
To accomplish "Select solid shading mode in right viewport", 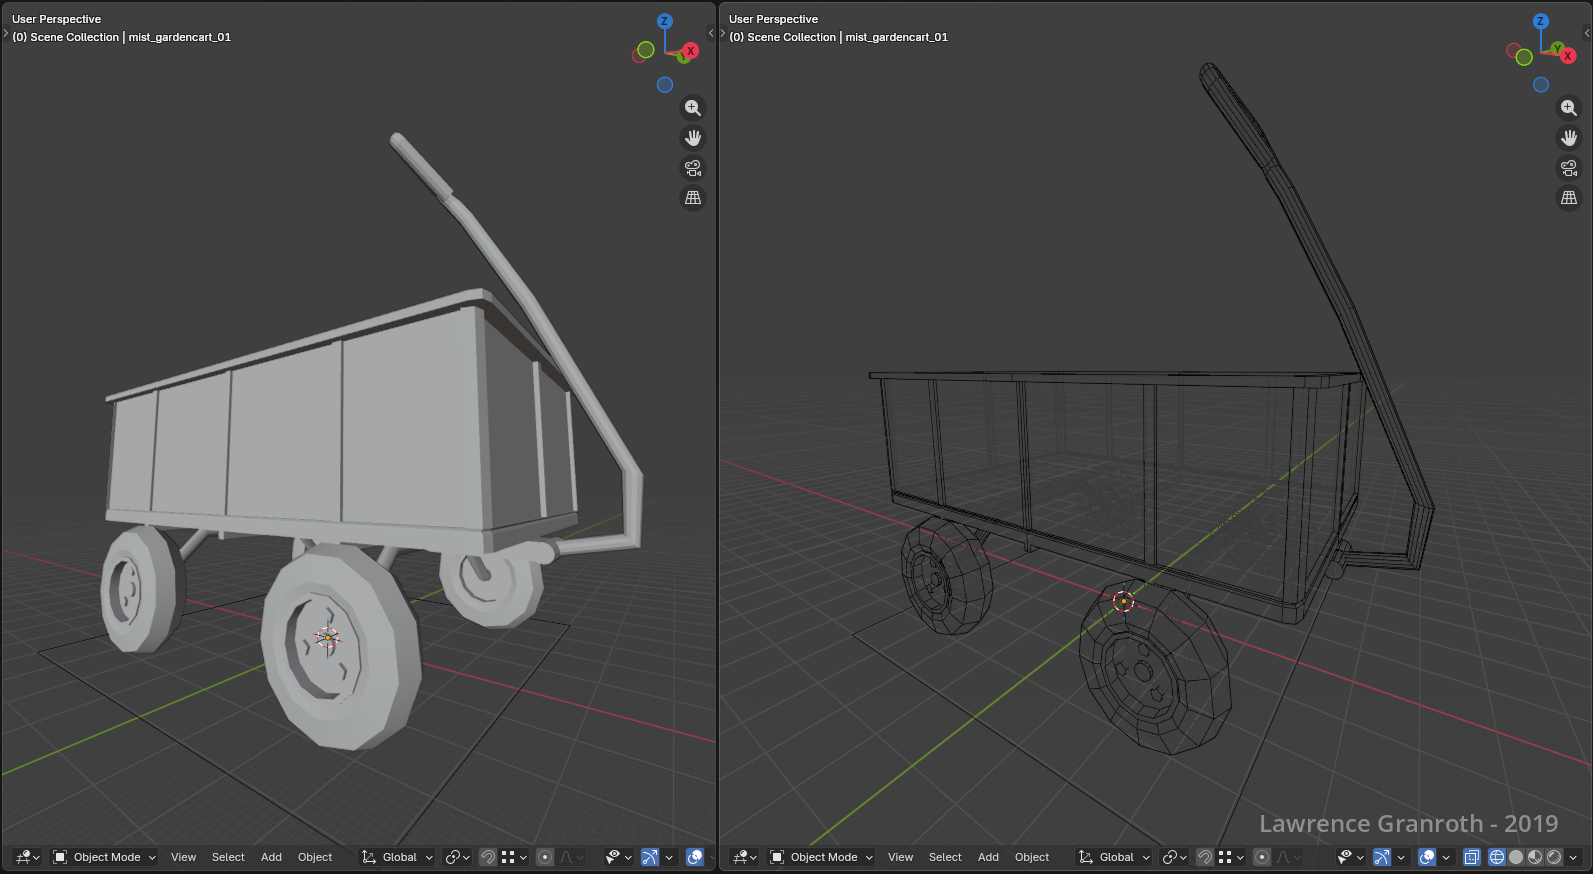I will tap(1516, 857).
